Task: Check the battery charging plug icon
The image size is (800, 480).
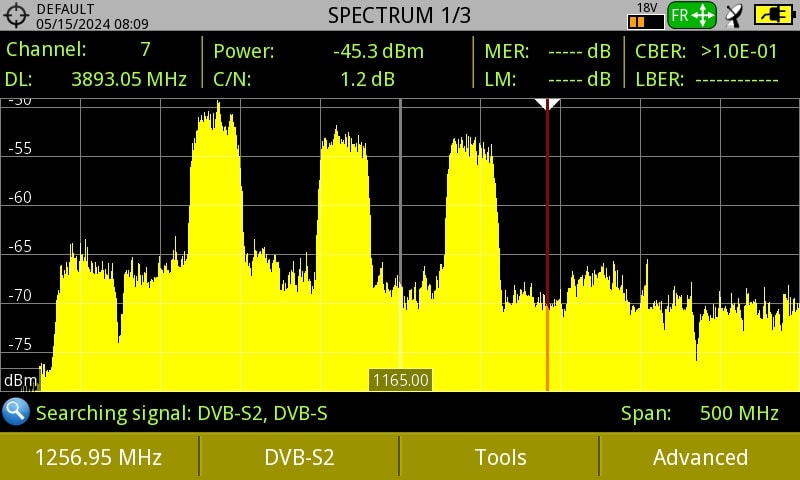Action: pos(775,15)
